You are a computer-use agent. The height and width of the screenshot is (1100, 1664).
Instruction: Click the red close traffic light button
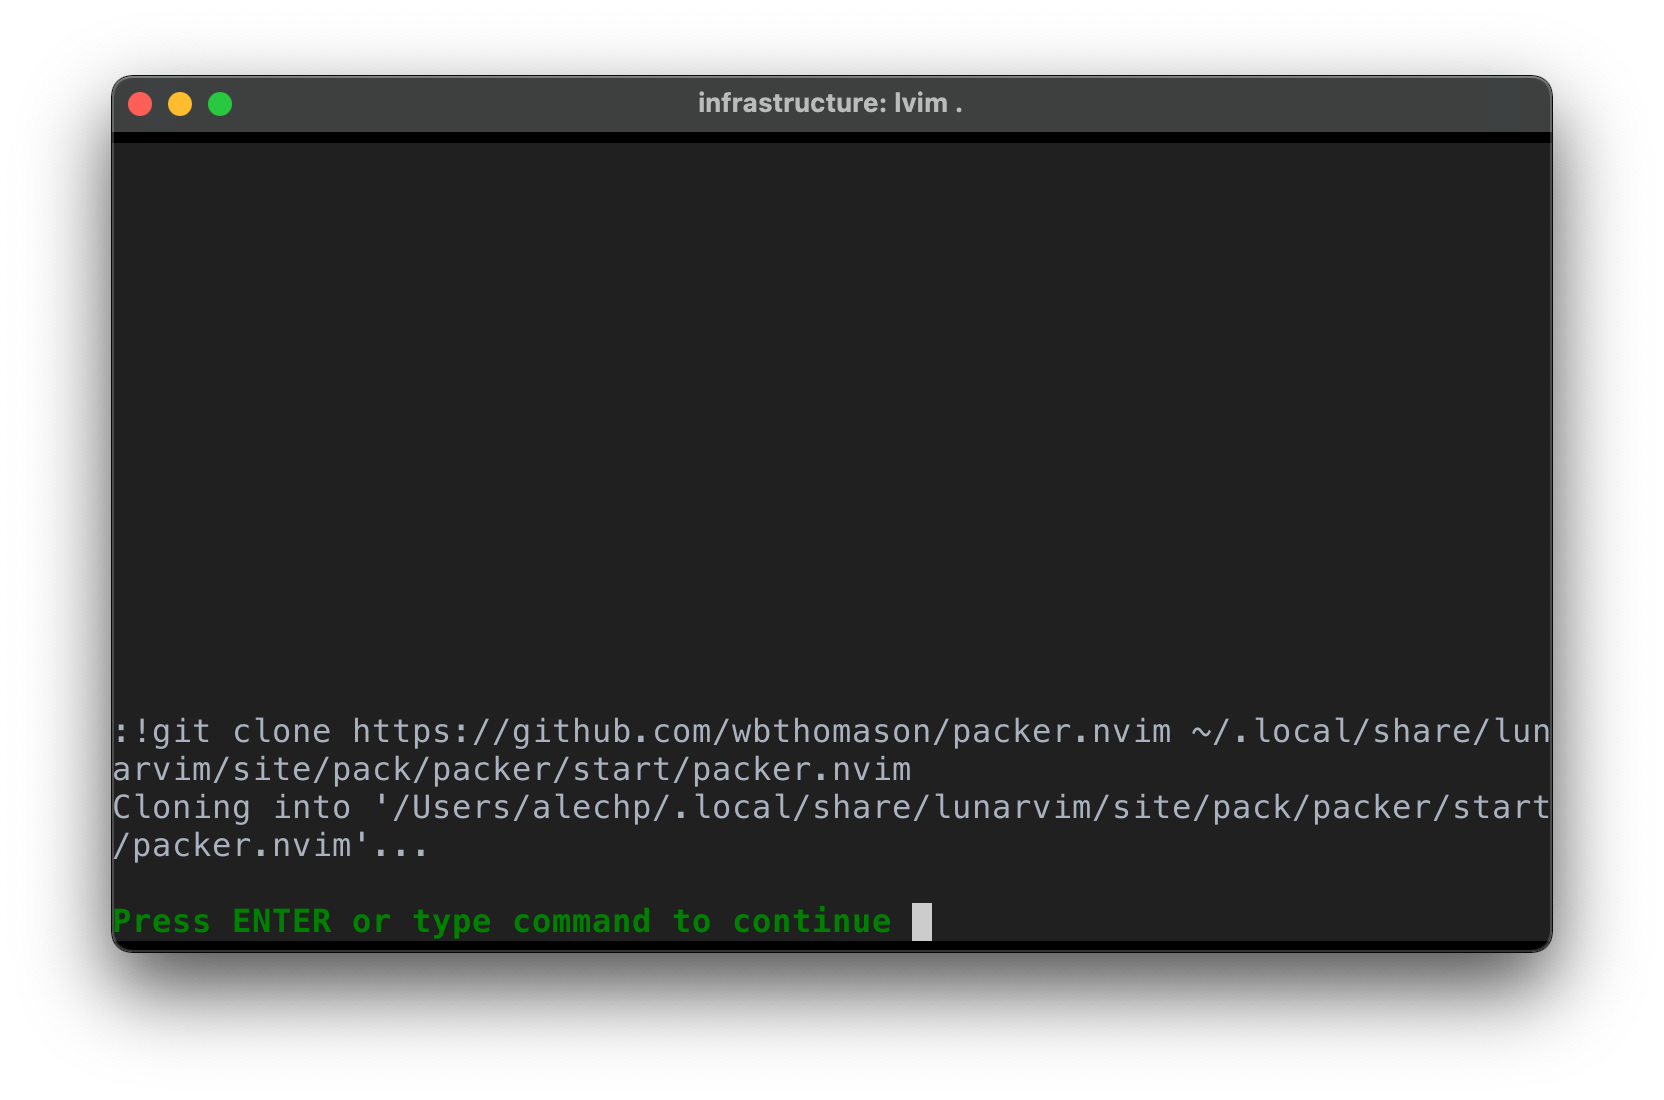coord(140,103)
